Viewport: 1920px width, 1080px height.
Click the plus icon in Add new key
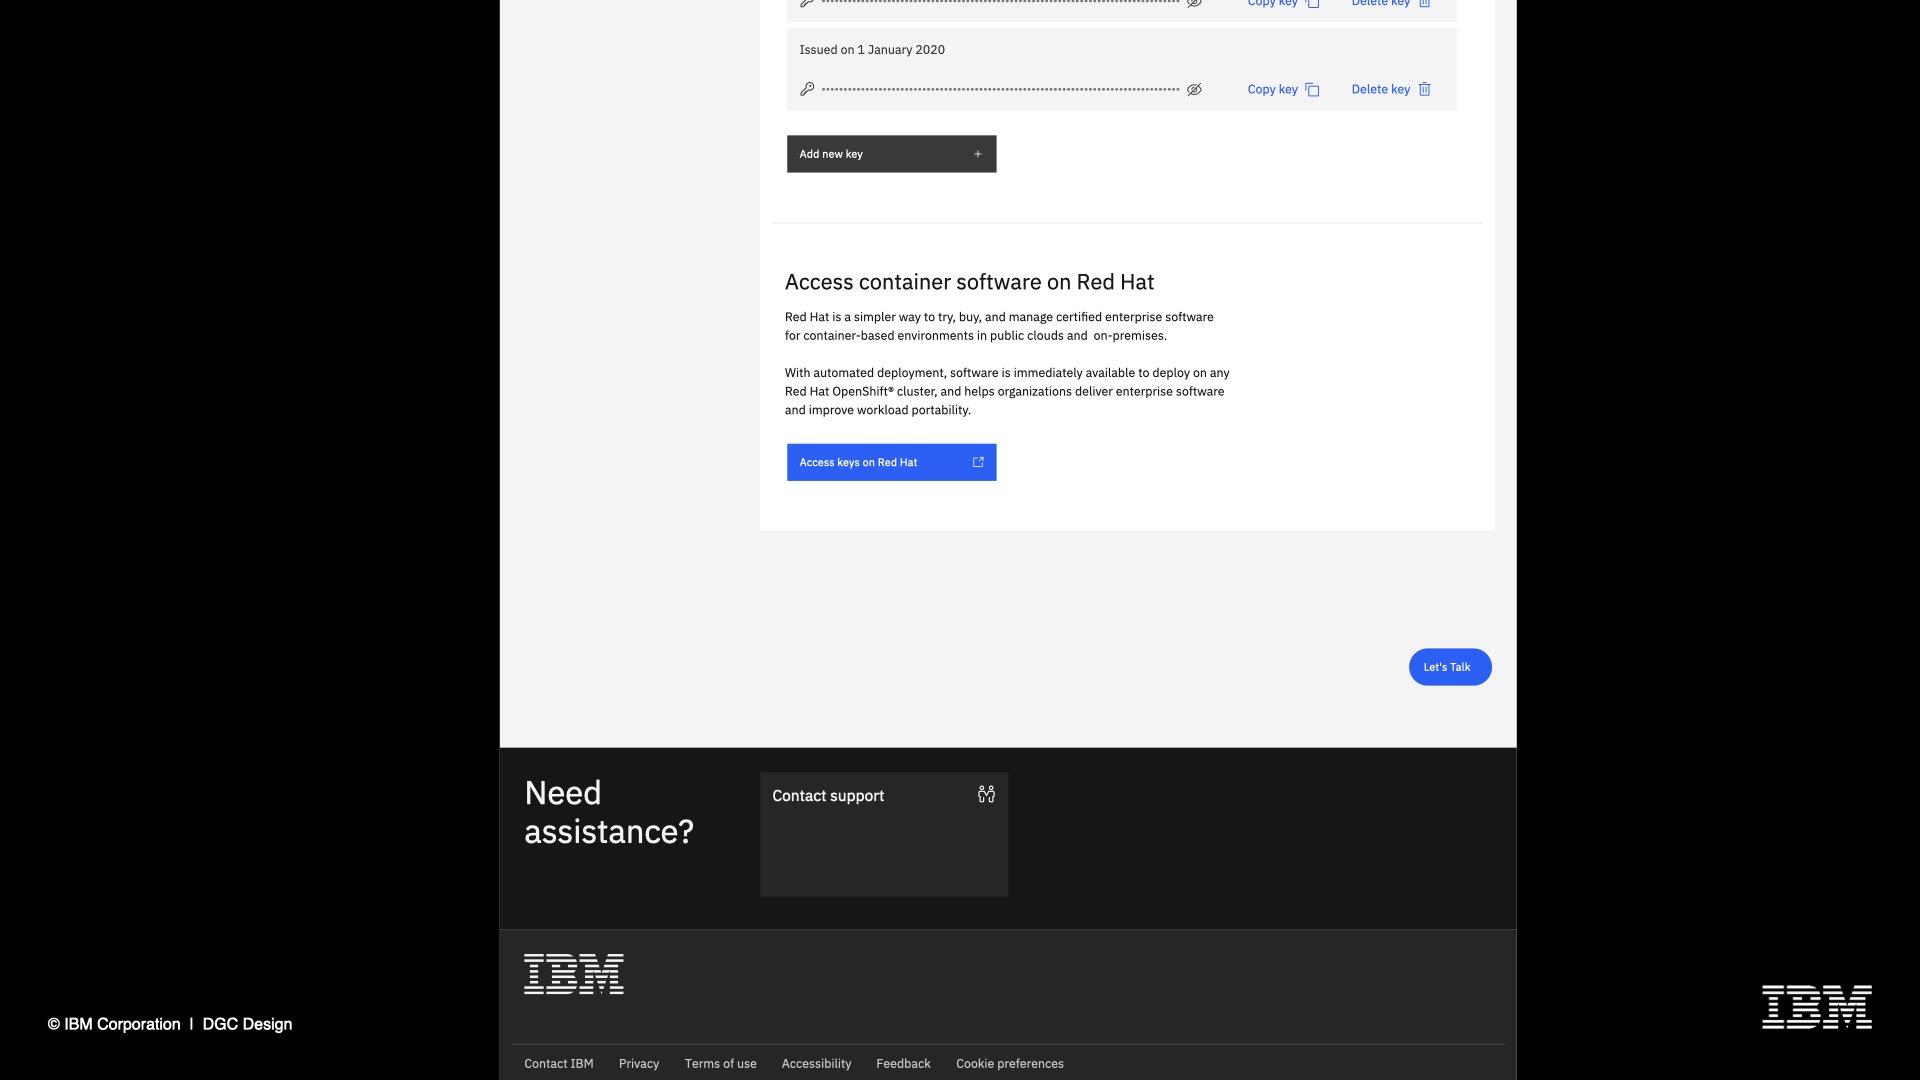(978, 154)
